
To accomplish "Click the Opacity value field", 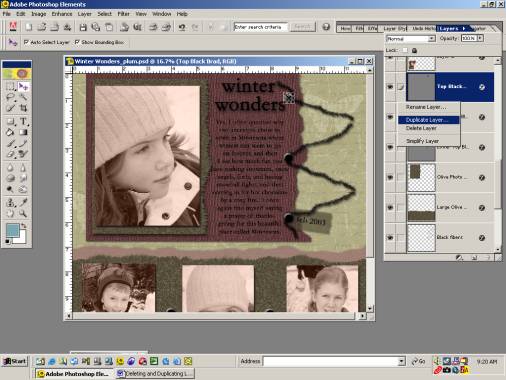I will (469, 38).
